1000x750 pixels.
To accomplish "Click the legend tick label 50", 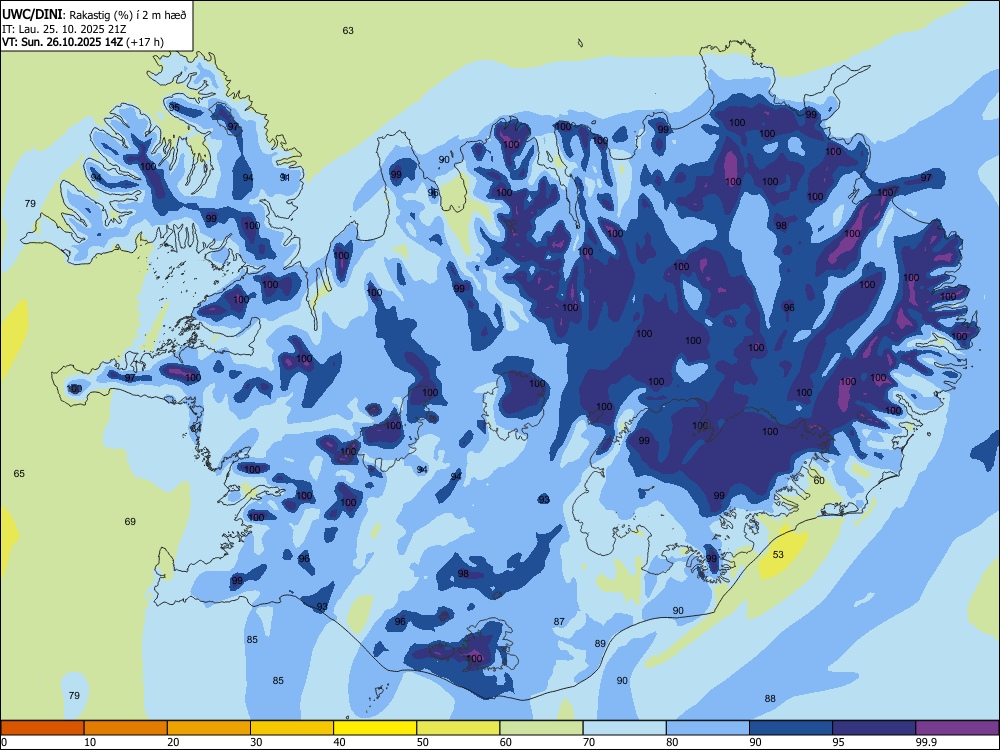I will pyautogui.click(x=423, y=742).
